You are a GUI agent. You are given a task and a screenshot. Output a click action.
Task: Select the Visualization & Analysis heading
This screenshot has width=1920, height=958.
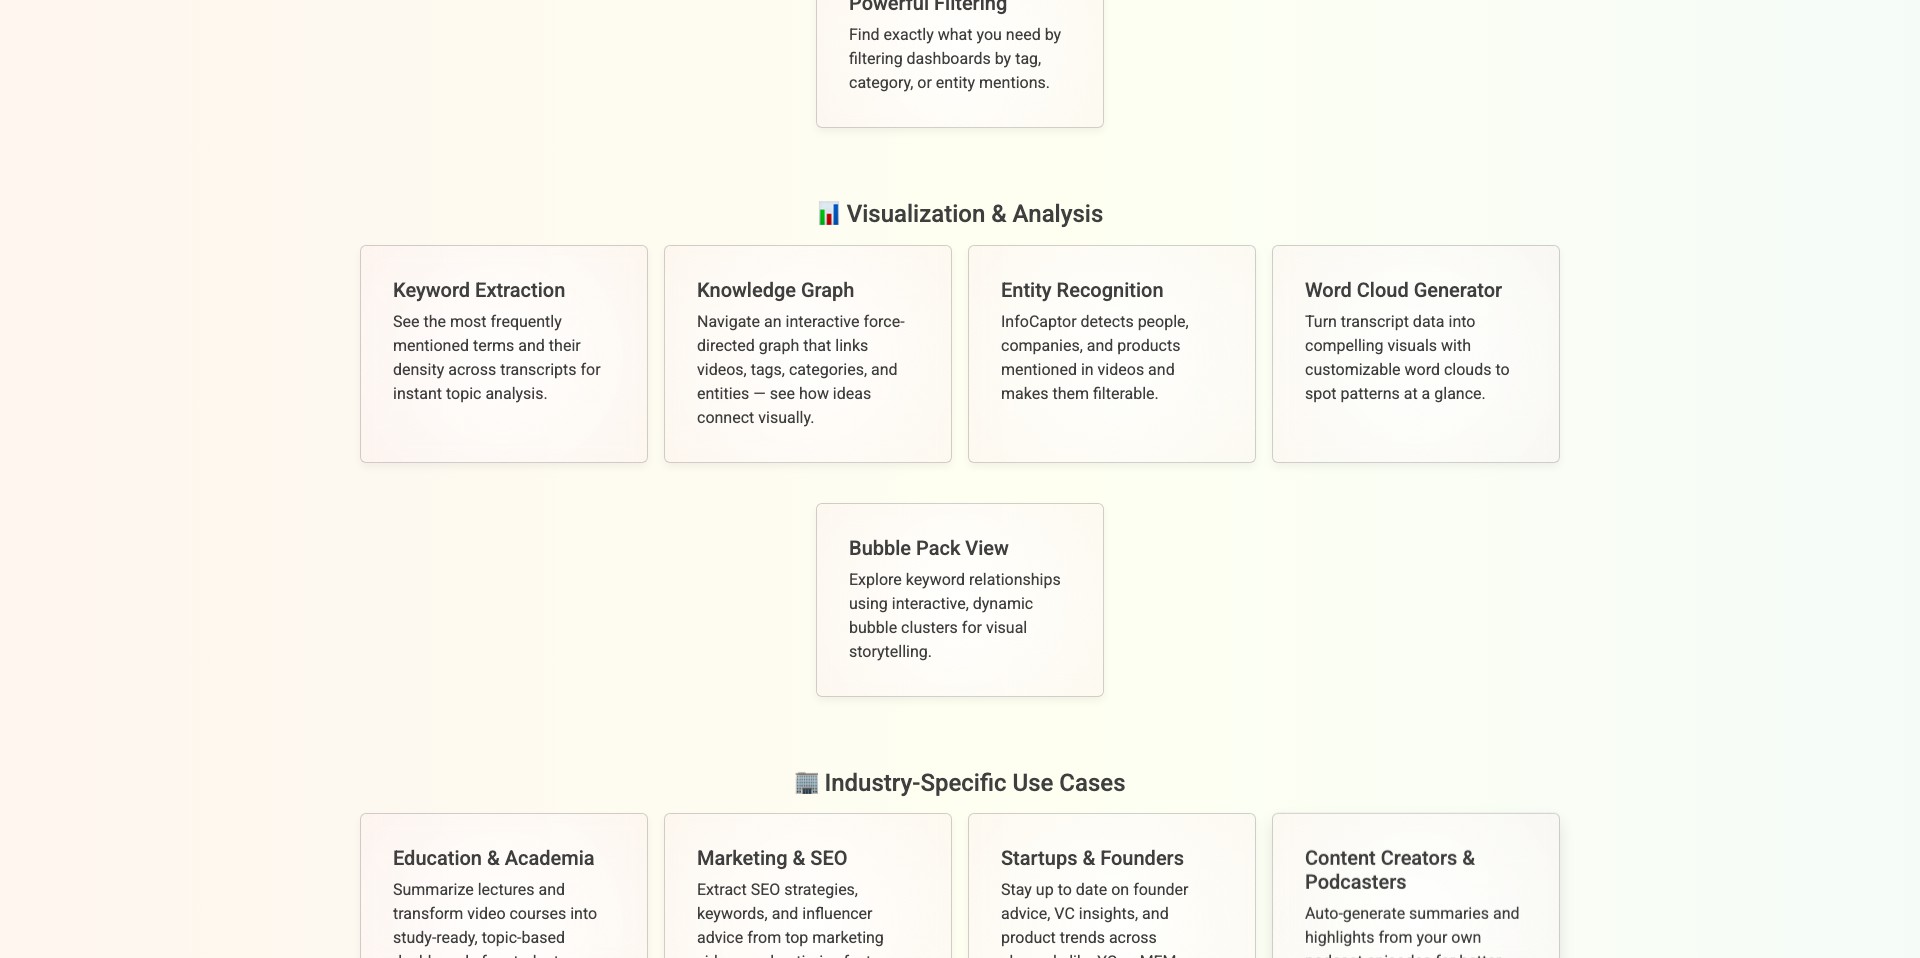(960, 214)
